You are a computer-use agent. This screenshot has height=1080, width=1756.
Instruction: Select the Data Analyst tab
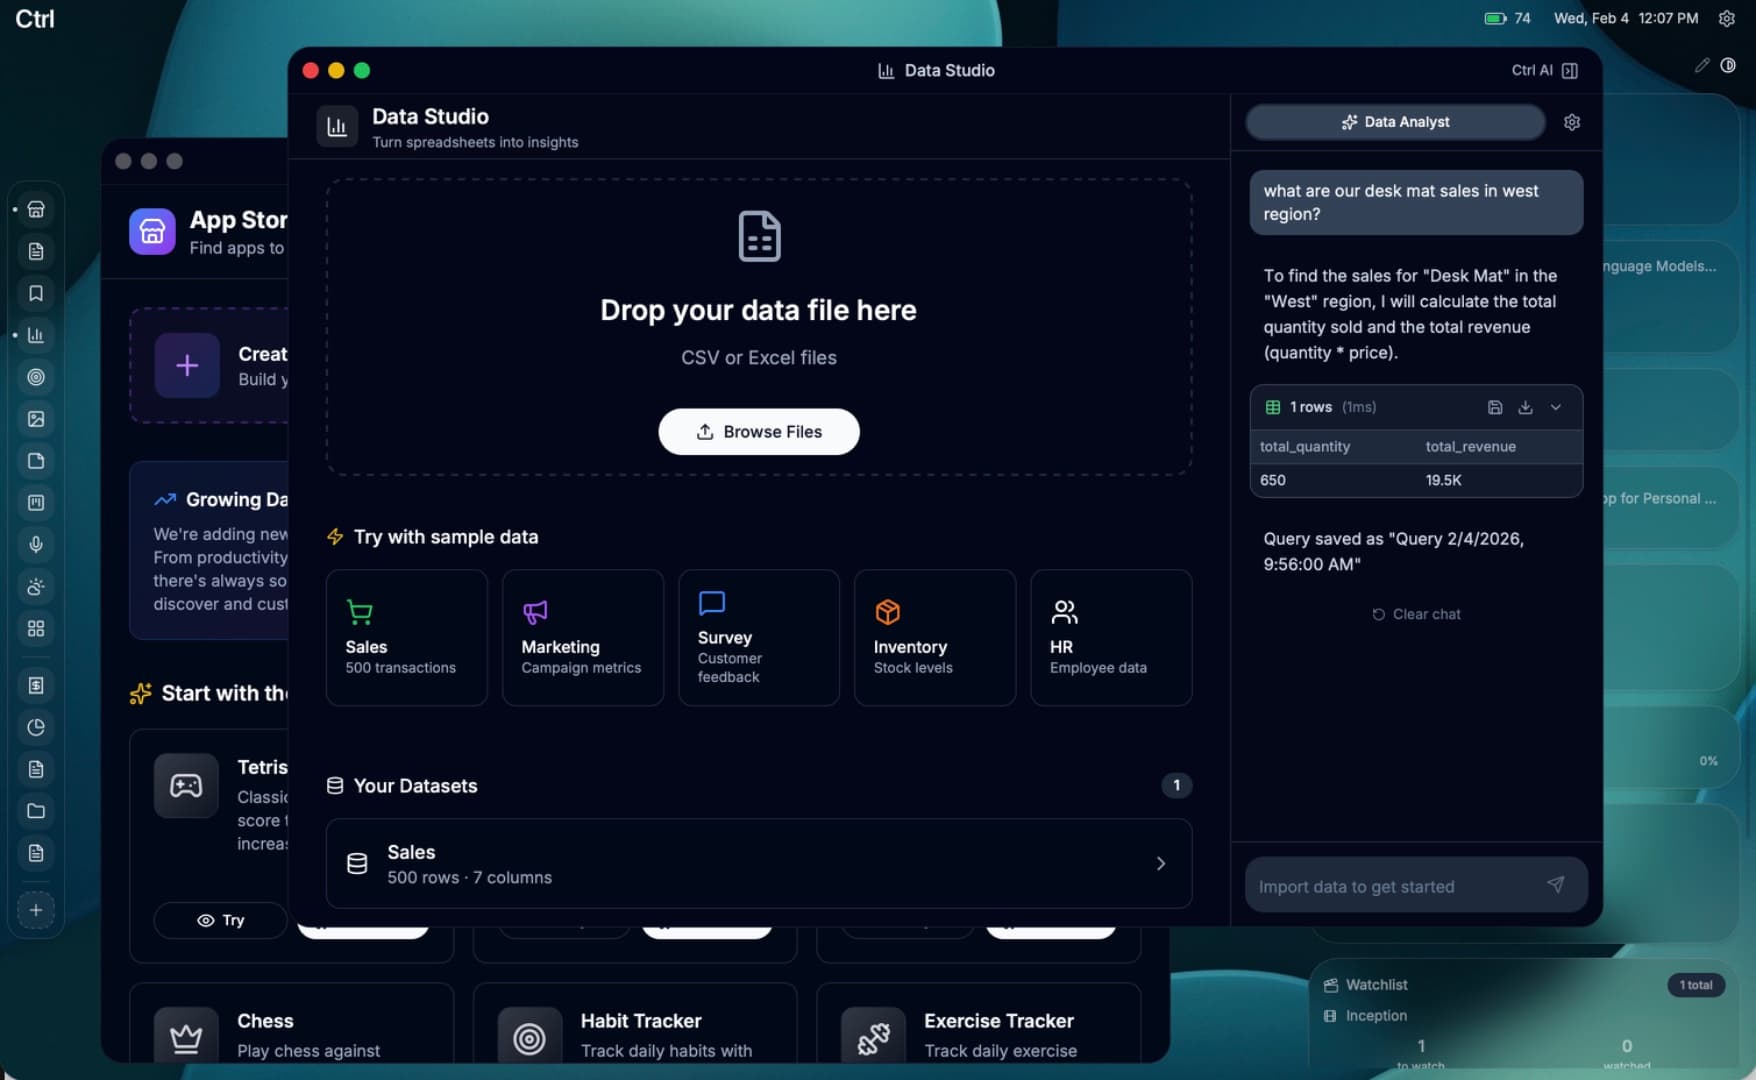pos(1394,121)
